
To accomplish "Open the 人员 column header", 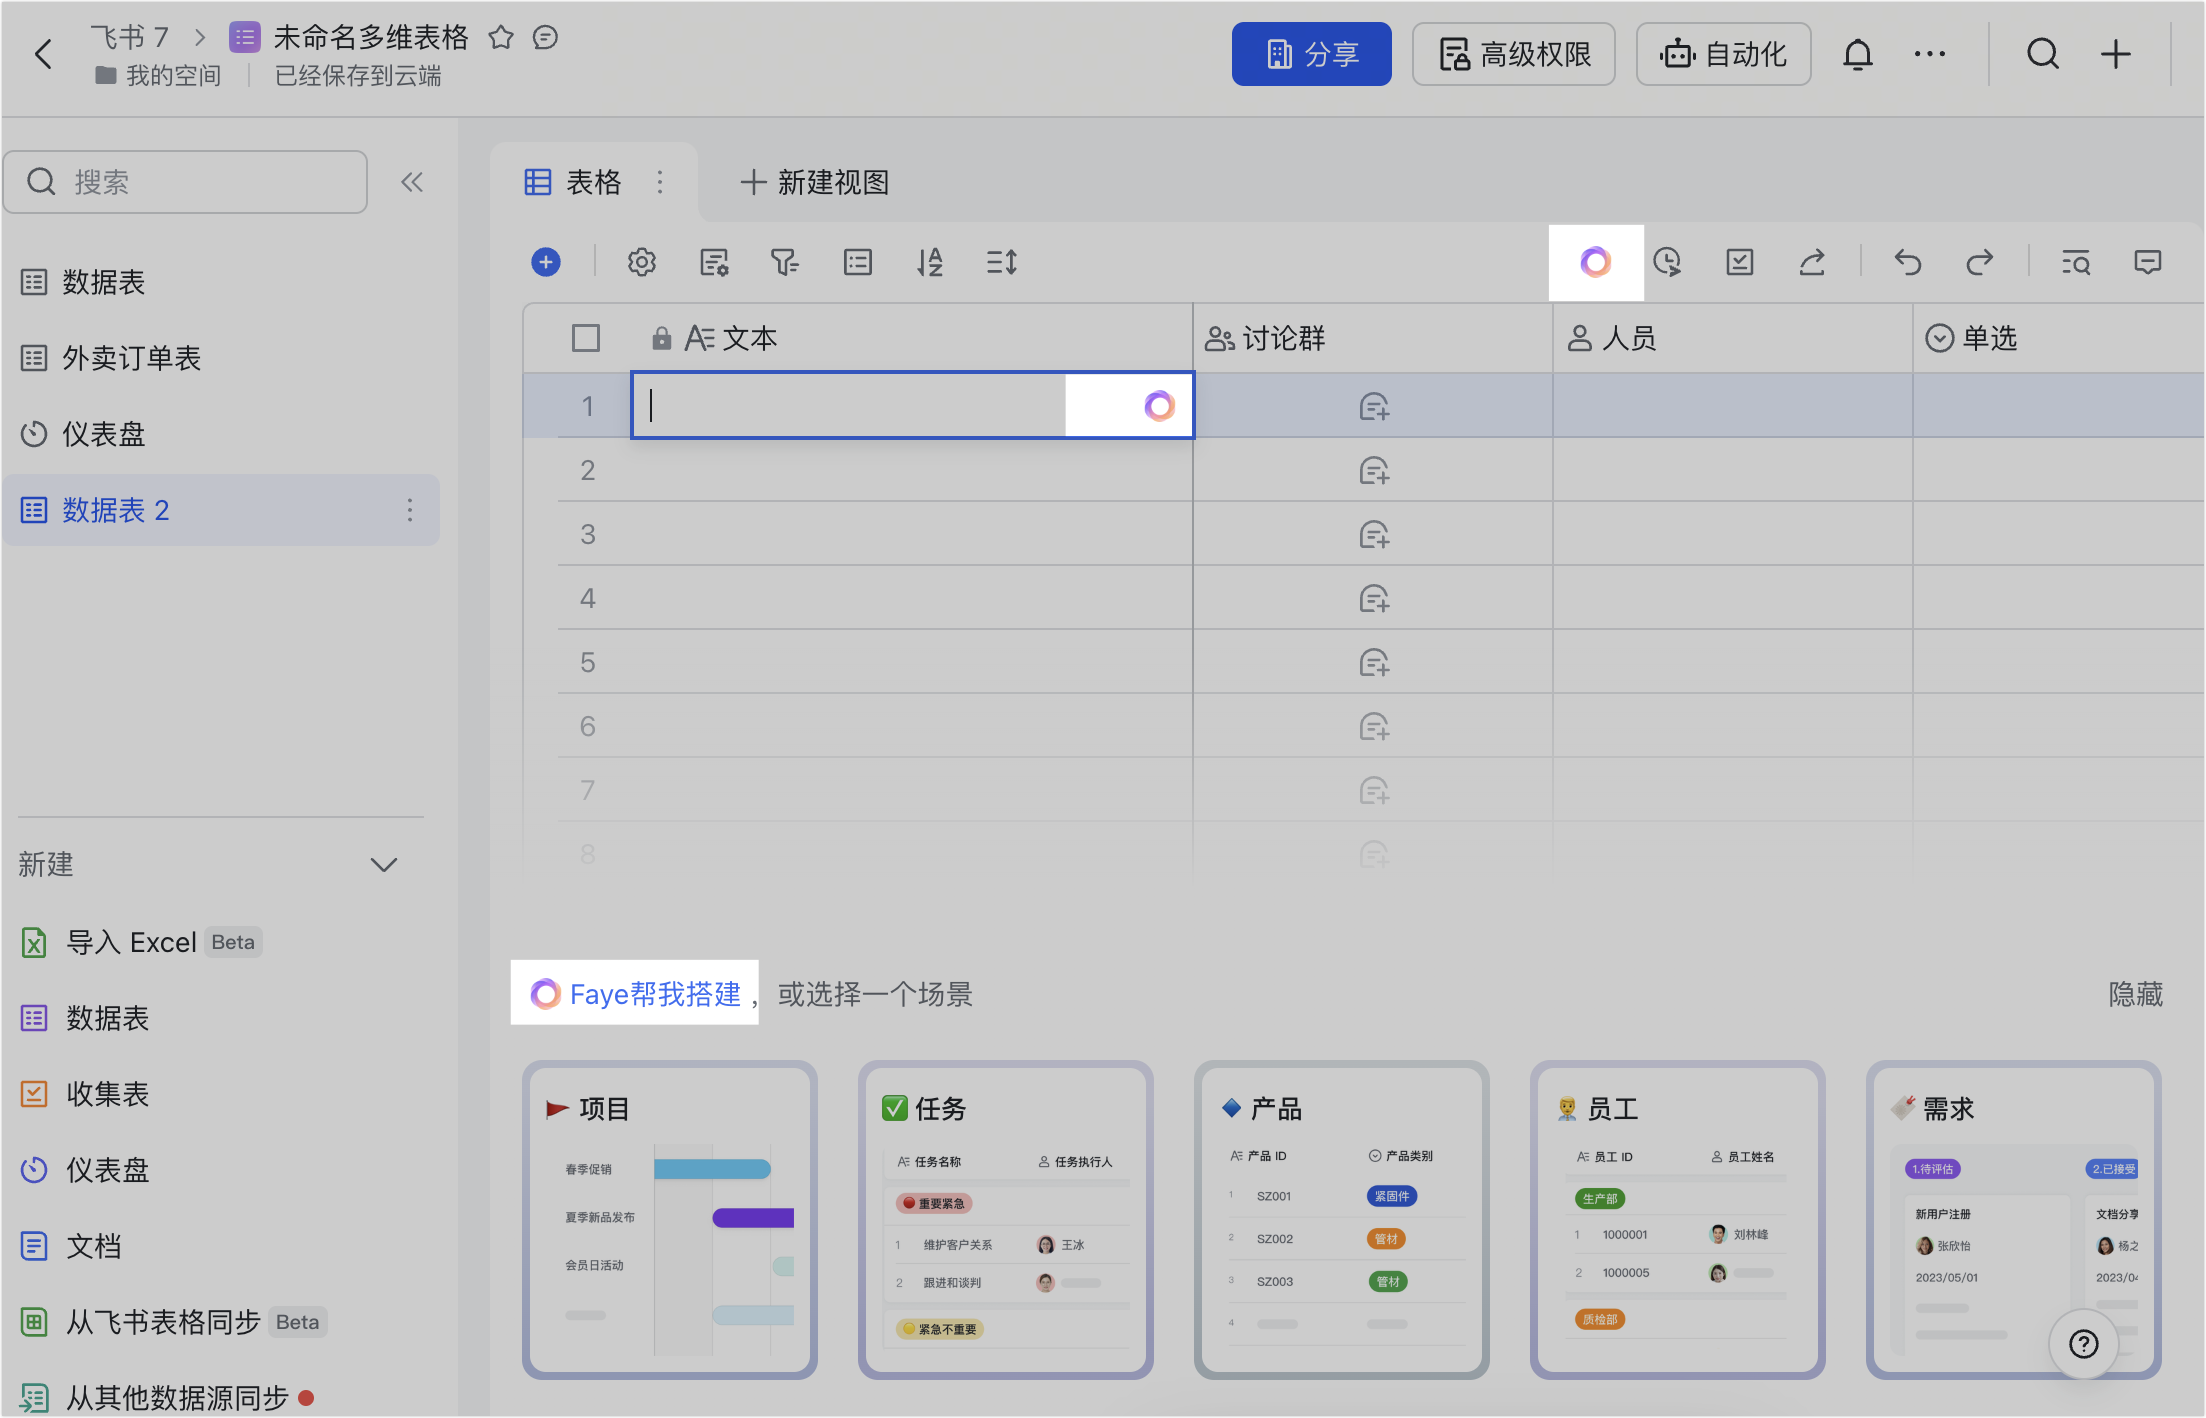I will click(x=1733, y=338).
